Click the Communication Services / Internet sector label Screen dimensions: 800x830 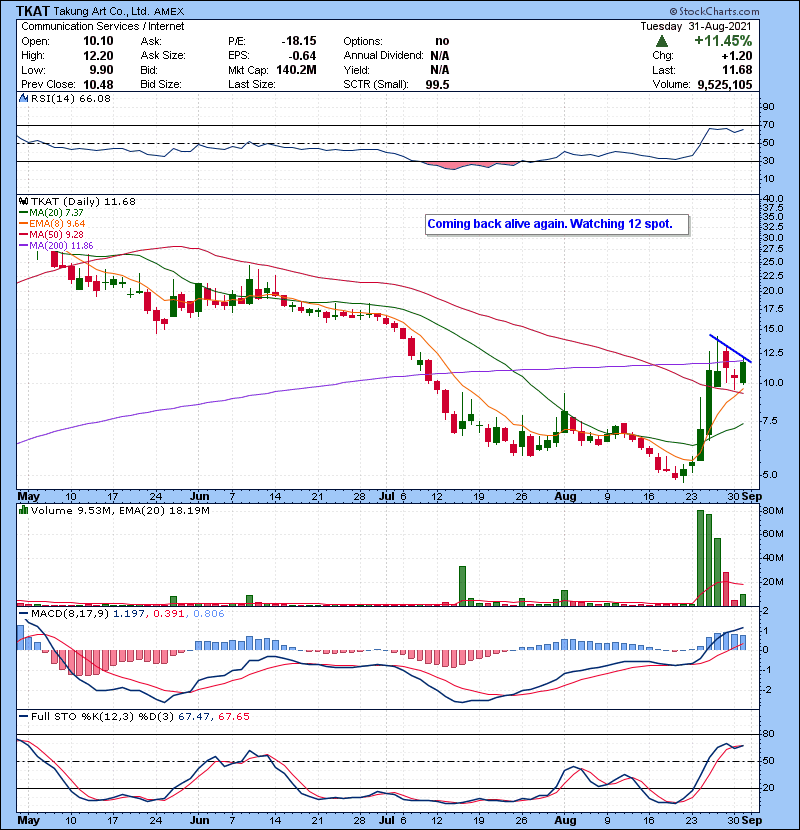(103, 26)
